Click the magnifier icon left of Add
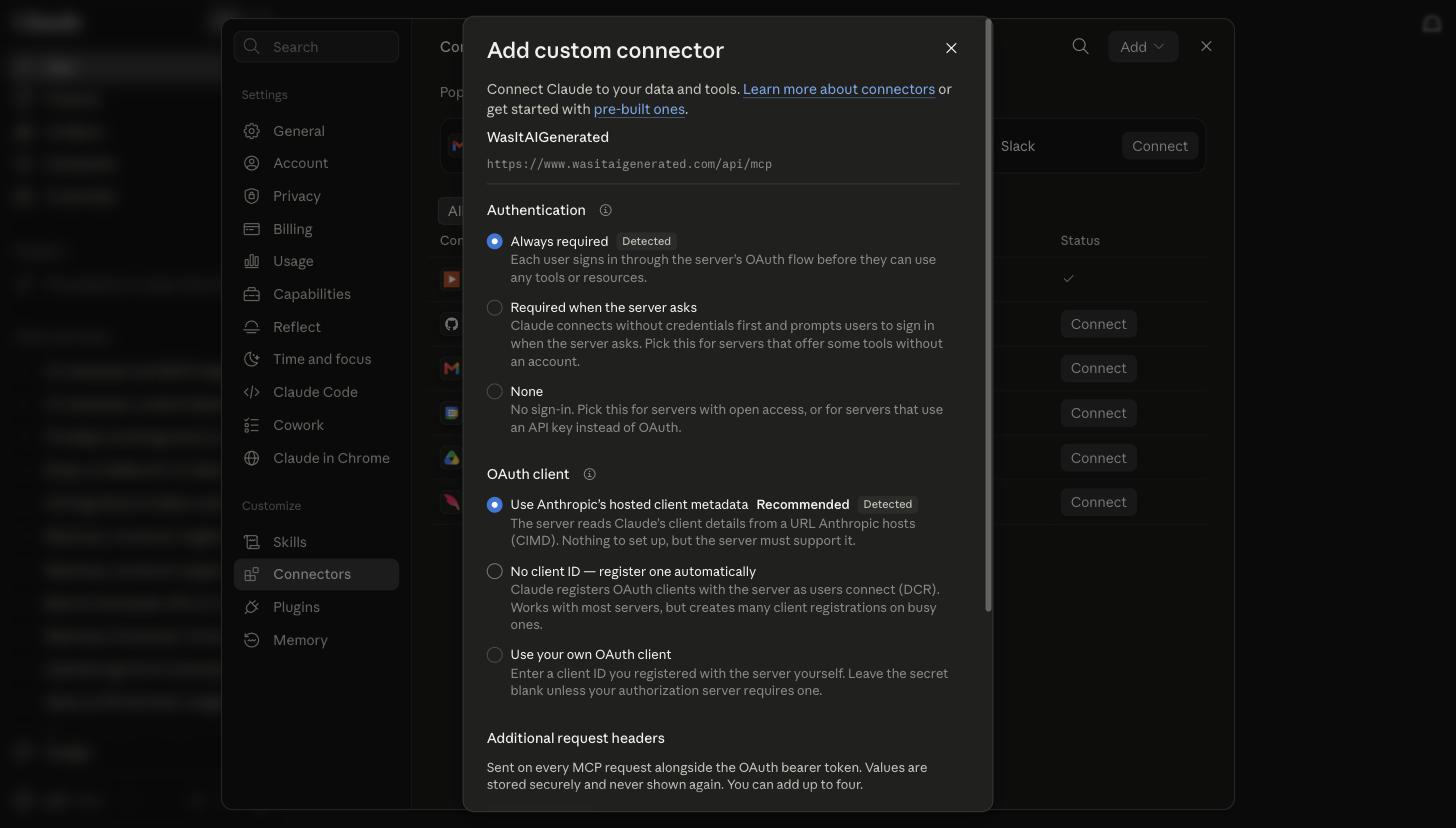 [1080, 46]
